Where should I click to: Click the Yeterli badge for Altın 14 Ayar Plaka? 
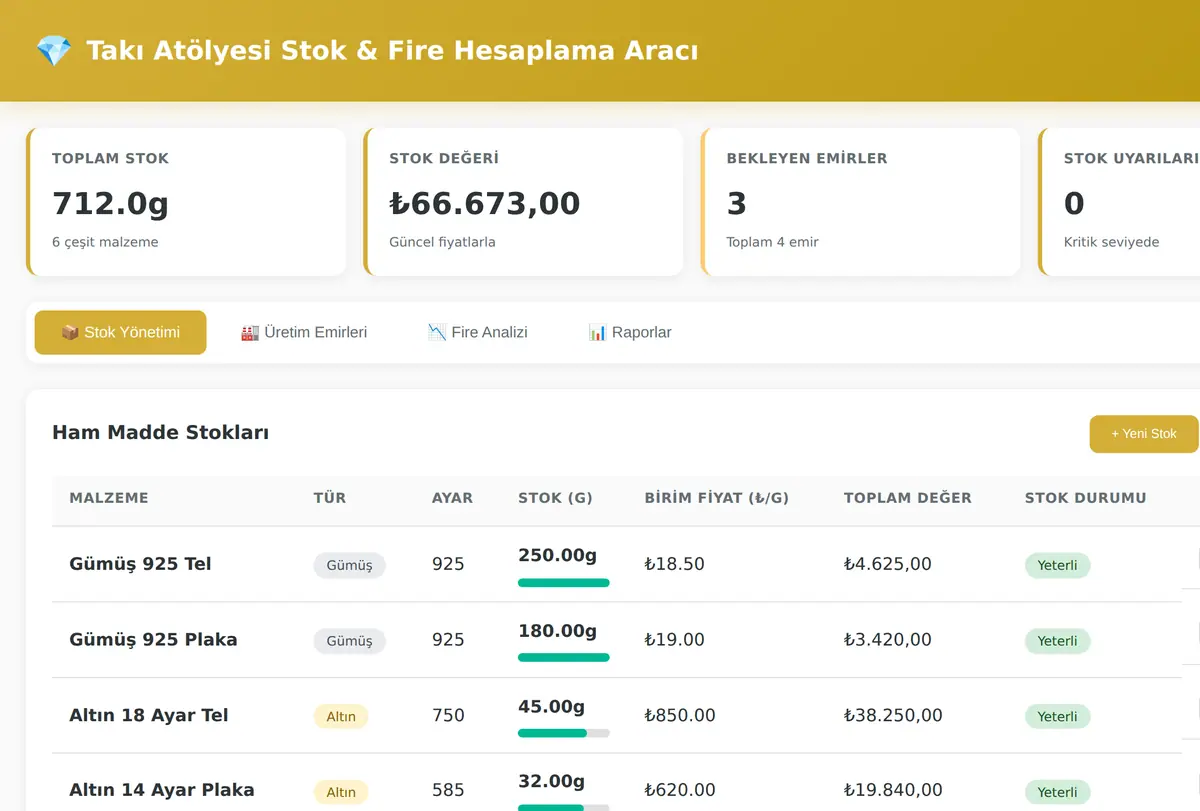(1058, 792)
